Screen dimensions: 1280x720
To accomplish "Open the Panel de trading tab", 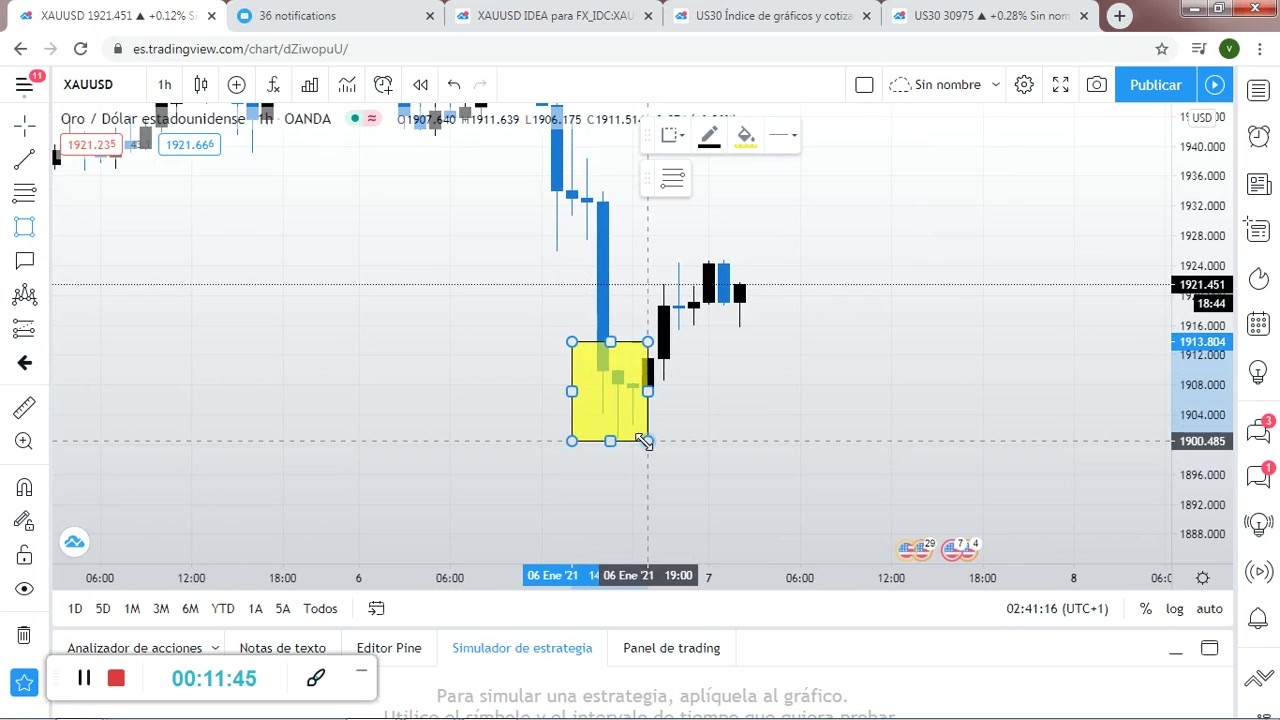I will [671, 648].
